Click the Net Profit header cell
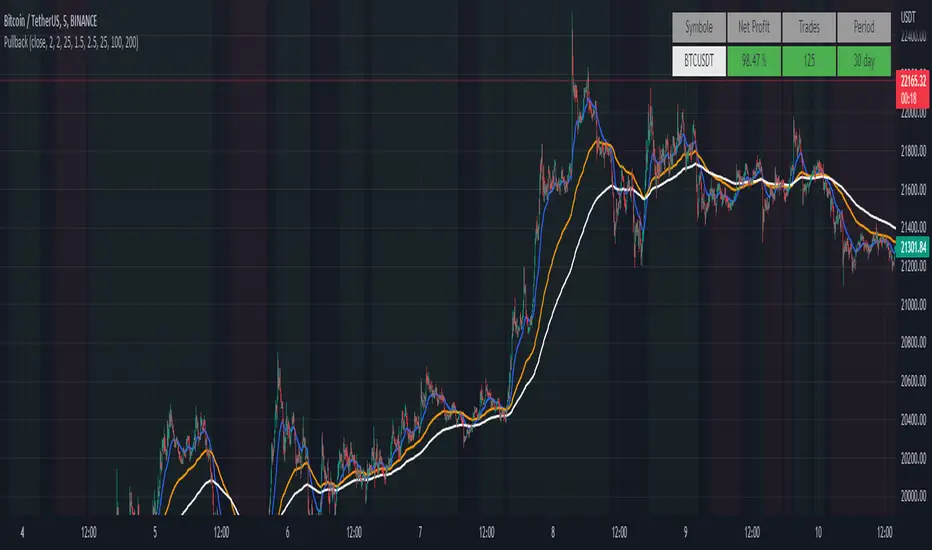The width and height of the screenshot is (932, 550). [754, 27]
